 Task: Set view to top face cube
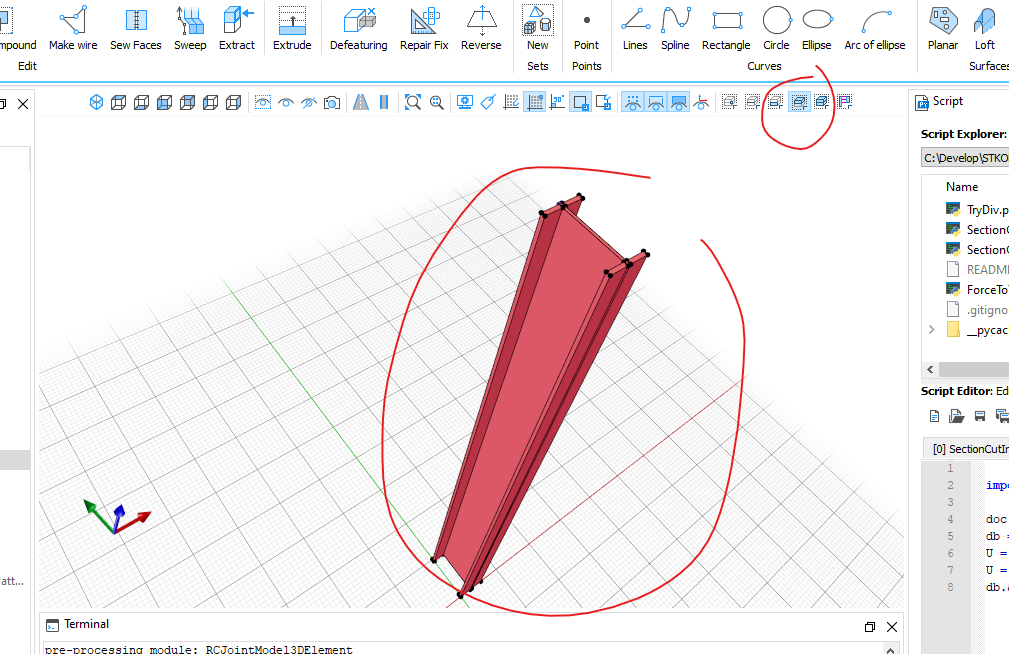(118, 102)
